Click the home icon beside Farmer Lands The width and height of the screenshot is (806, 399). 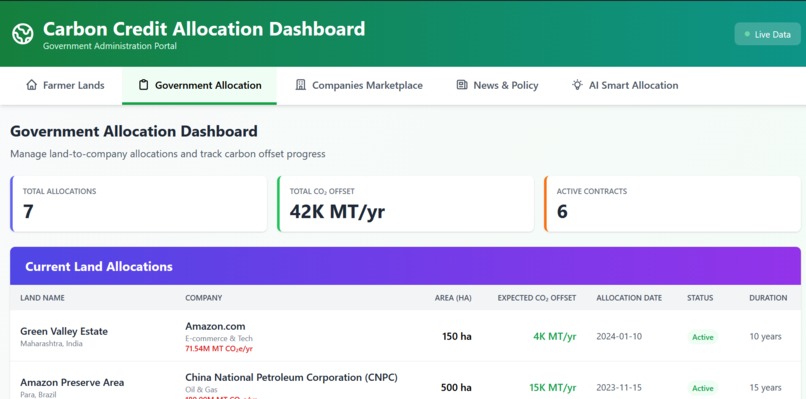click(32, 85)
